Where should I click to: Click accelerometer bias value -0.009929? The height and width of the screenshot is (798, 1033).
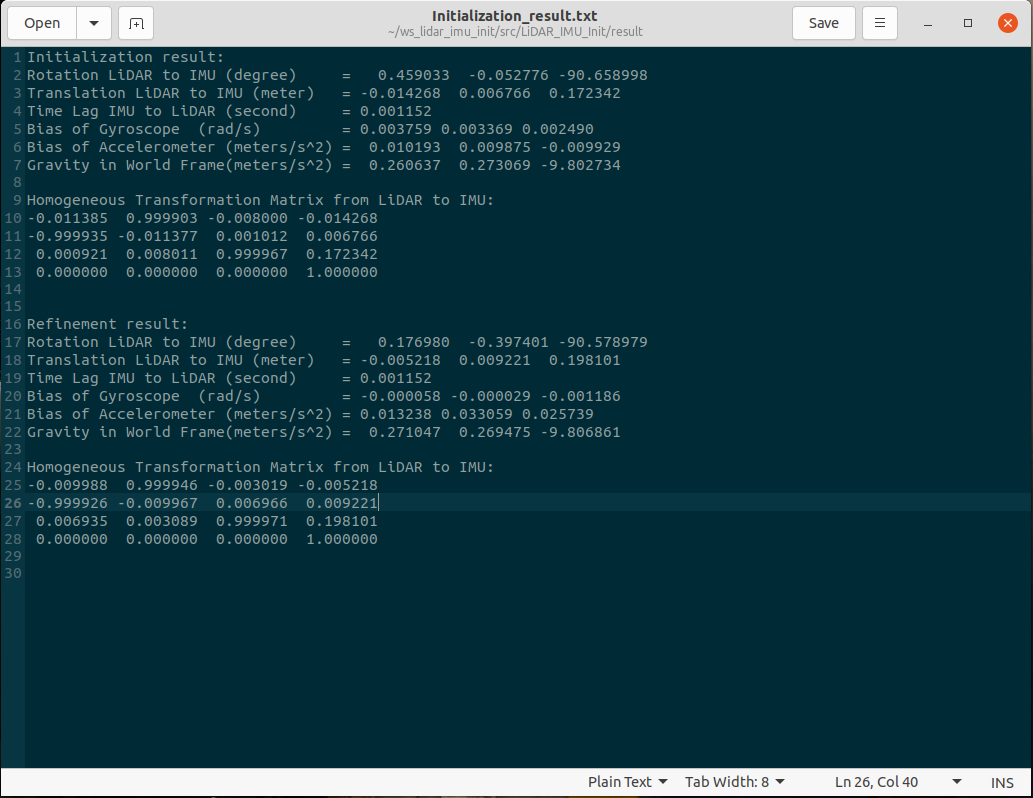580,147
